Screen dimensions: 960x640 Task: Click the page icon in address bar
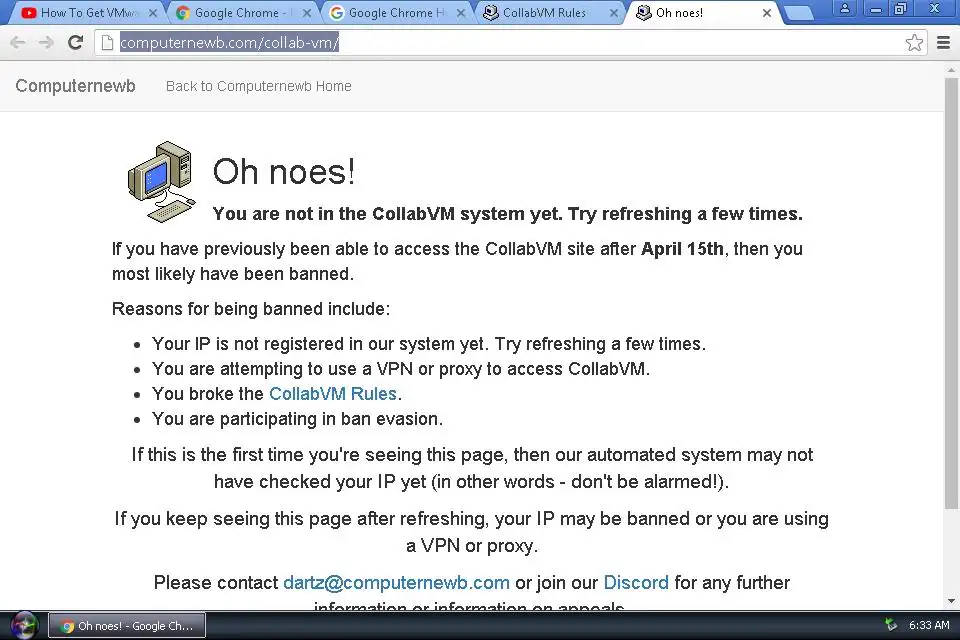click(x=107, y=42)
